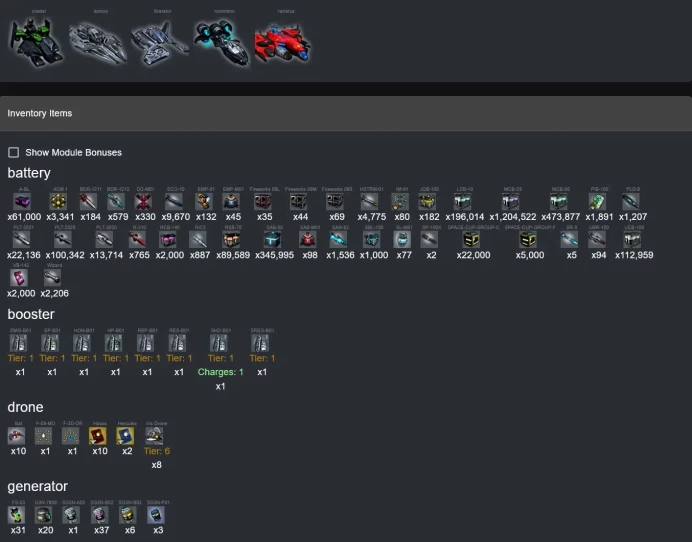Click the SL-M01 mine icon with x77
Screen dimensions: 692x542
(x=402, y=240)
